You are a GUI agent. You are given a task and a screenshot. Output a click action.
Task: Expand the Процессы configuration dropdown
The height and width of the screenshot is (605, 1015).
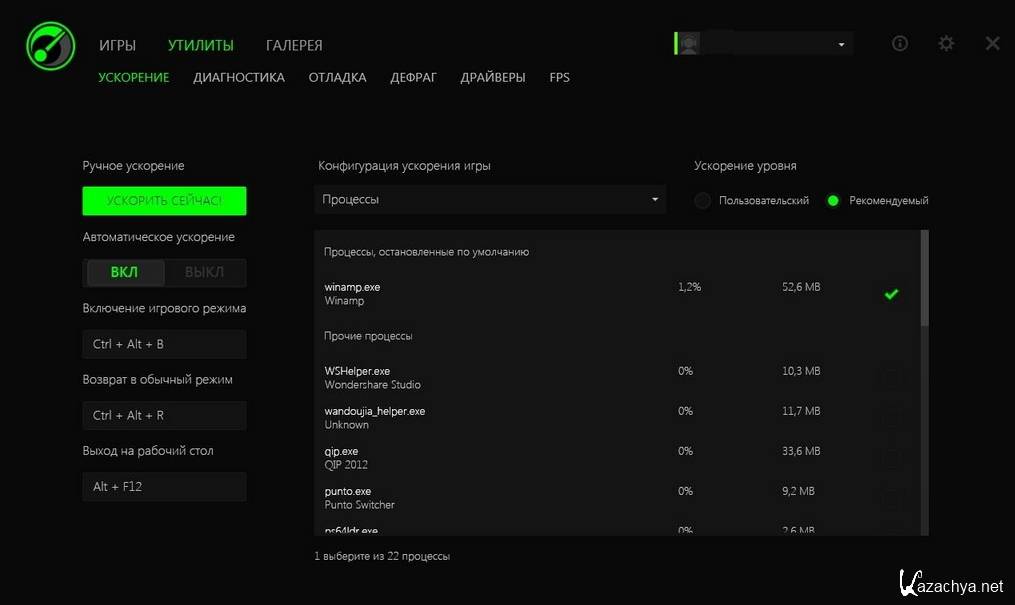pyautogui.click(x=489, y=200)
